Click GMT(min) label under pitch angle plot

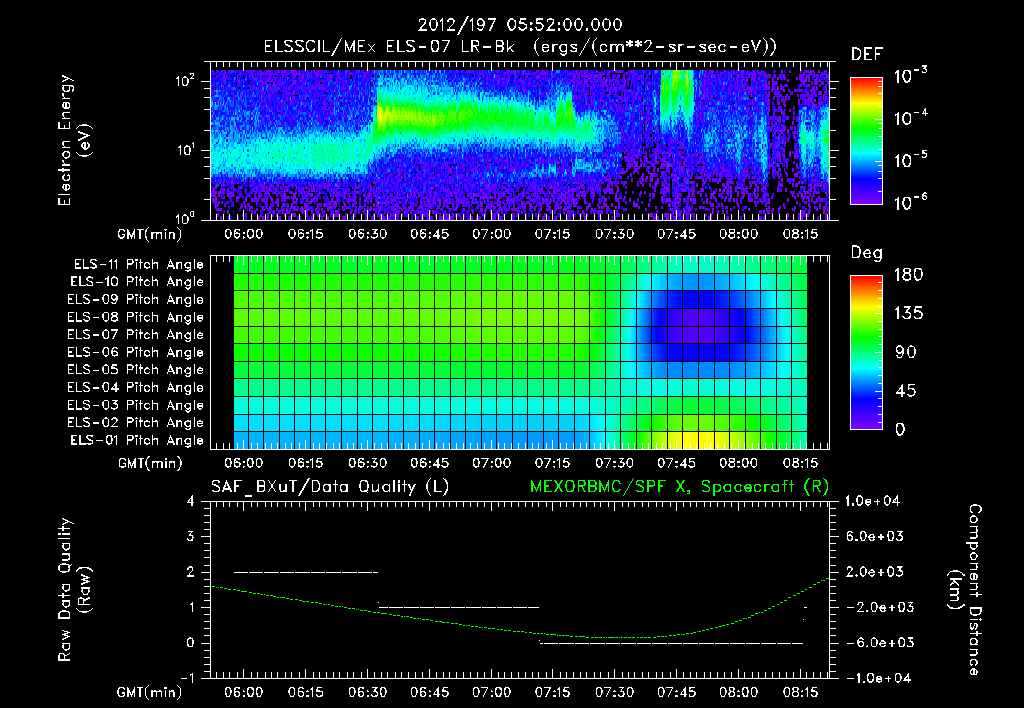(150, 464)
